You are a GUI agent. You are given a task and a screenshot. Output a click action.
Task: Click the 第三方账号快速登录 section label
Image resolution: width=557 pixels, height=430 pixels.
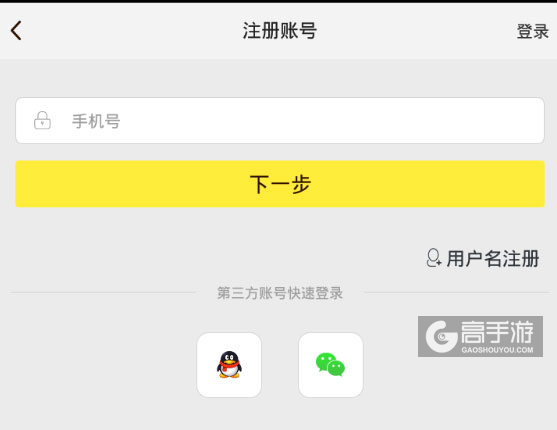tap(280, 294)
